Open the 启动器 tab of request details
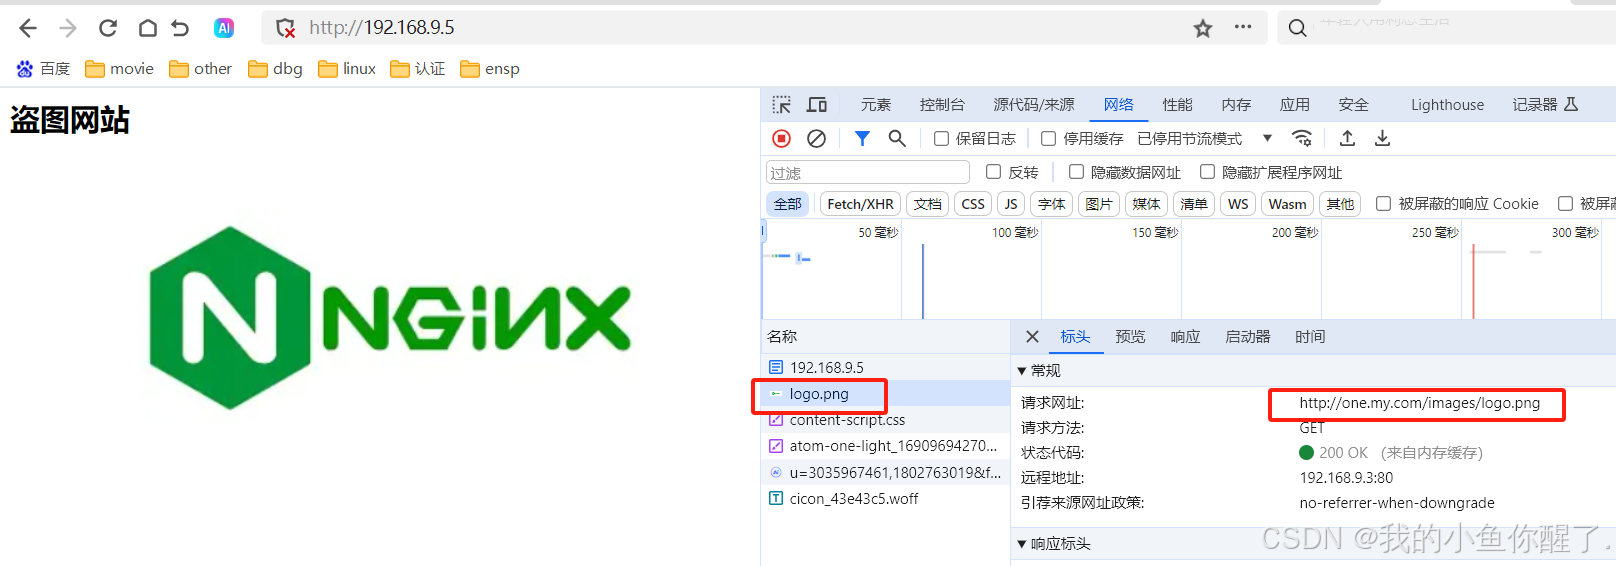Screen dimensions: 1616x566 coord(1247,337)
